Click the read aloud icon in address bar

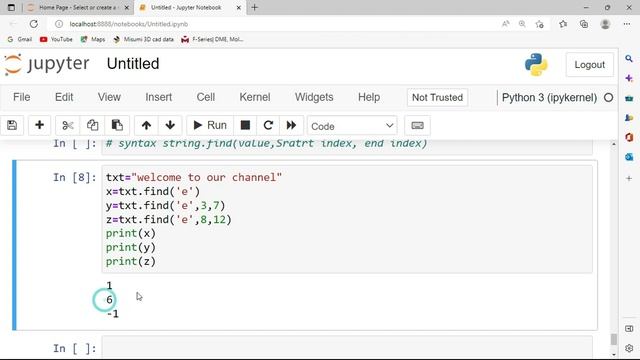pyautogui.click(x=505, y=24)
